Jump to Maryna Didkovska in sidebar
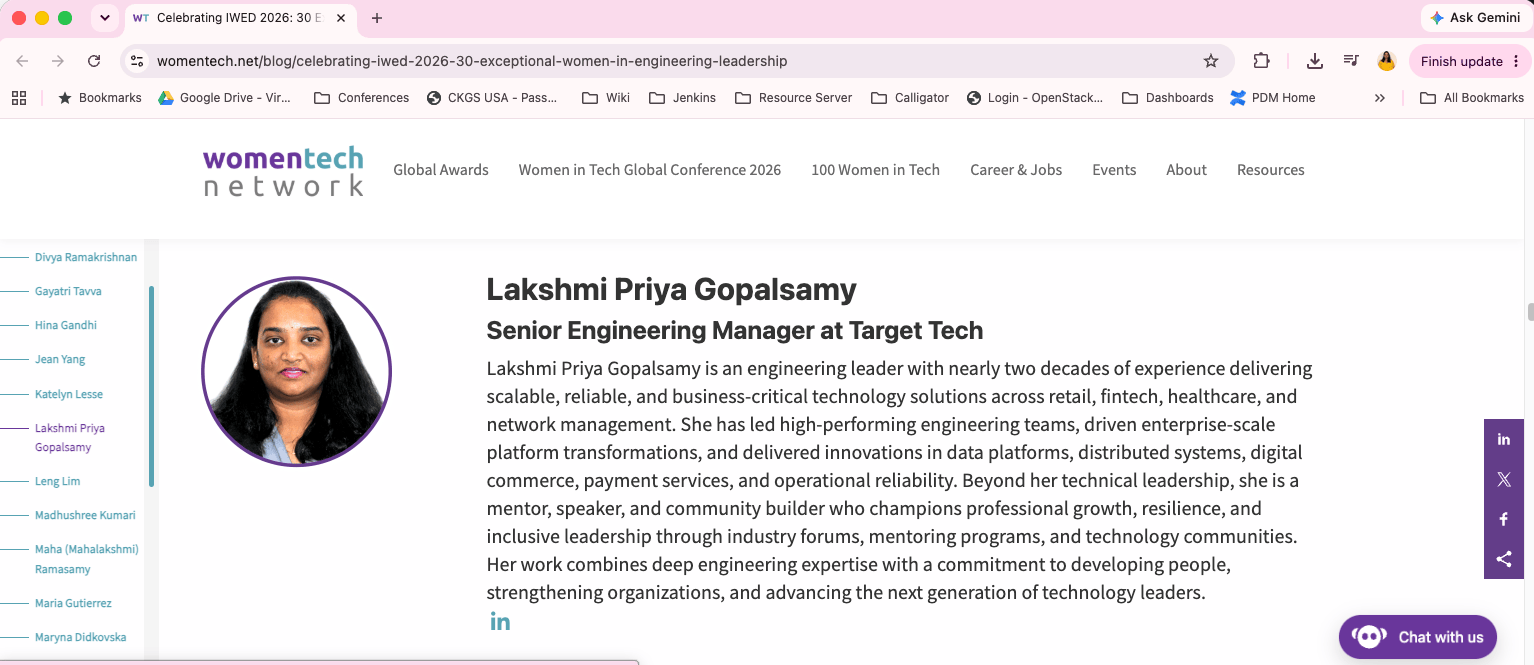This screenshot has height=665, width=1534. coord(81,637)
